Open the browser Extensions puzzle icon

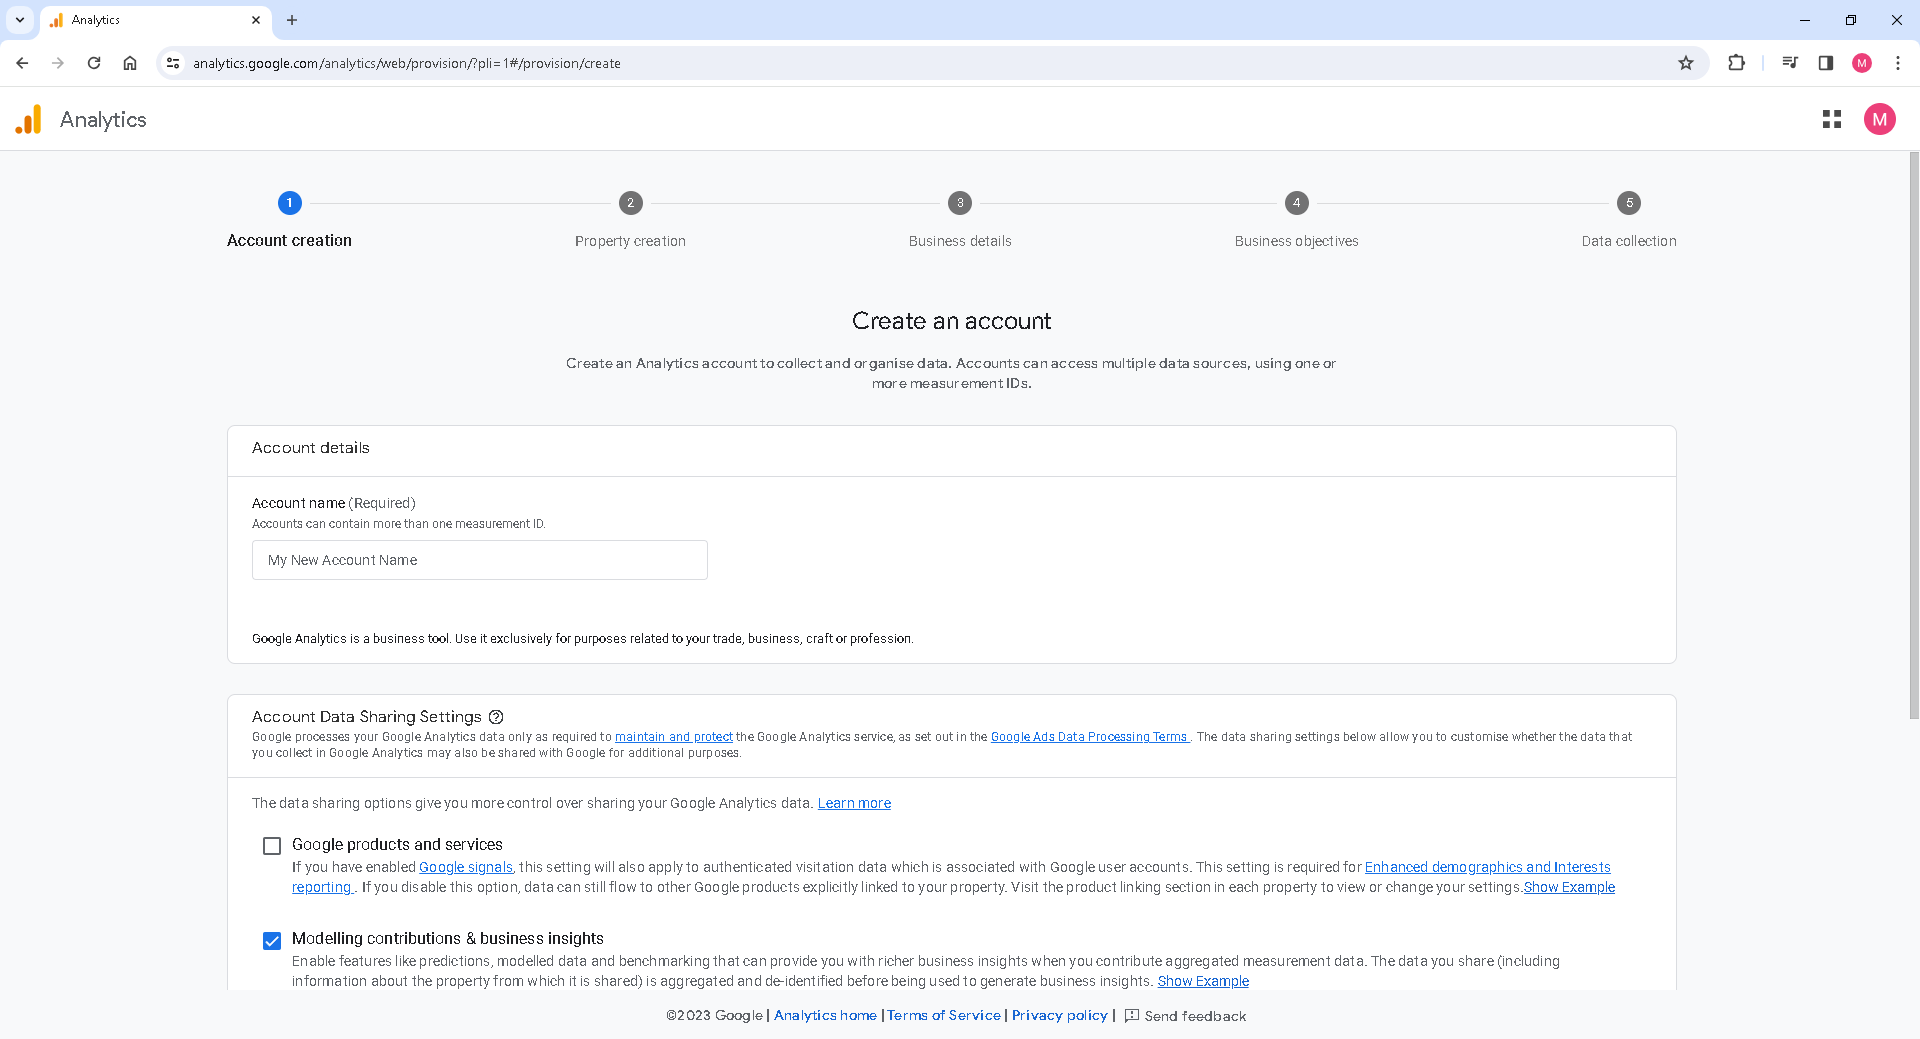[x=1735, y=62]
